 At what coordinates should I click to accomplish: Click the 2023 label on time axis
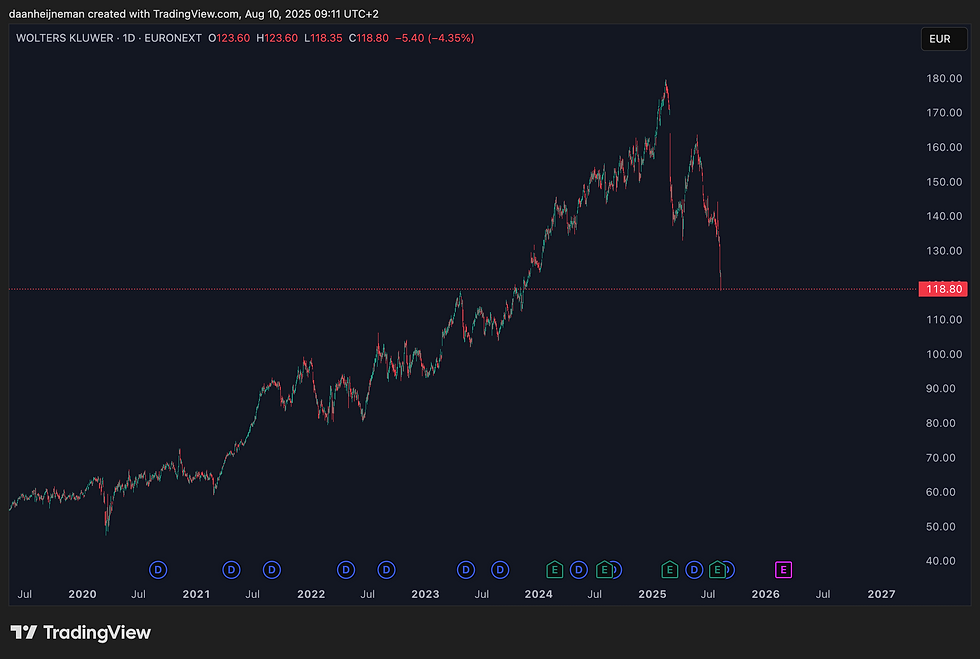click(425, 594)
